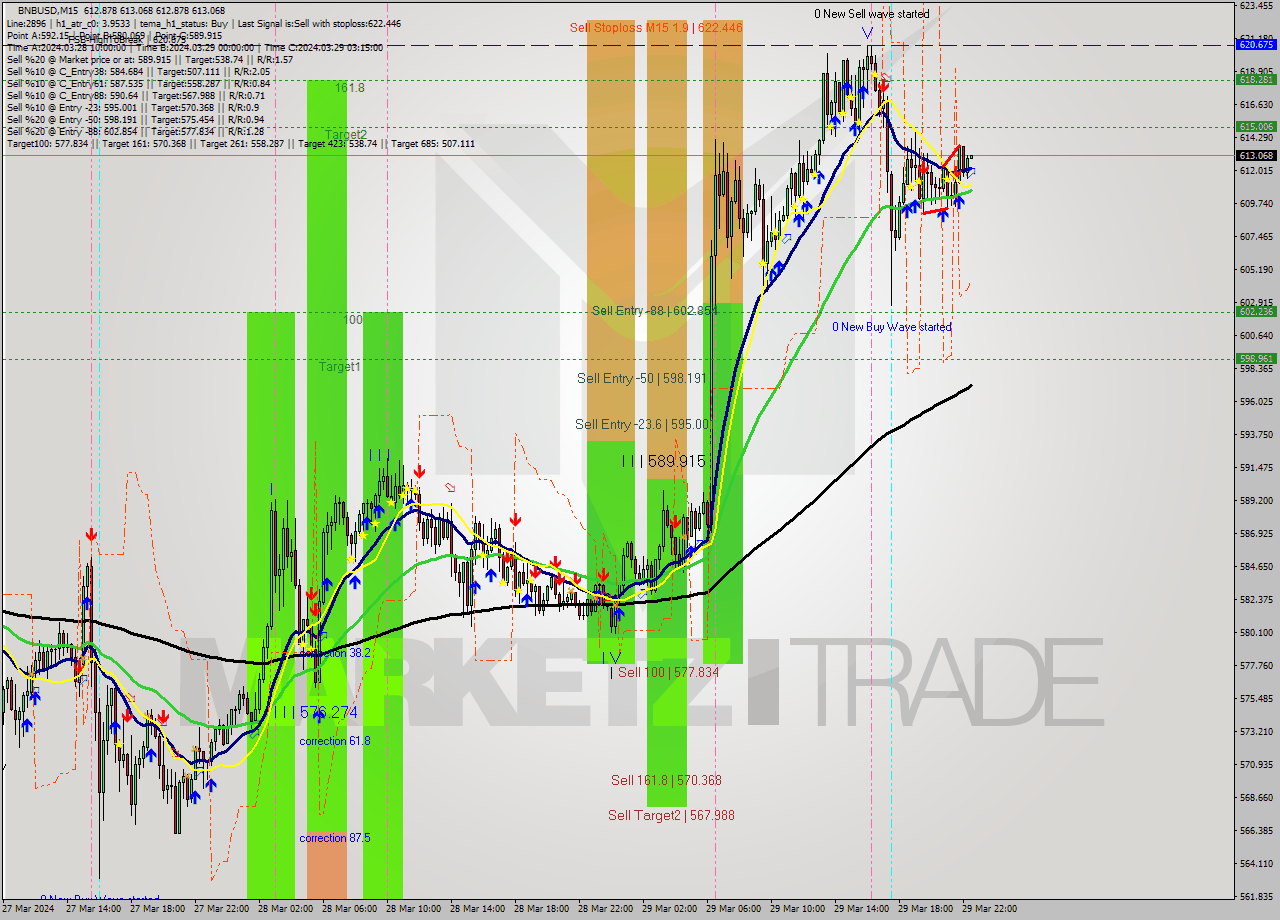Screen dimensions: 1280x920
Task: Click the '27 Mar 2024' date on the time axis
Action: (x=28, y=909)
